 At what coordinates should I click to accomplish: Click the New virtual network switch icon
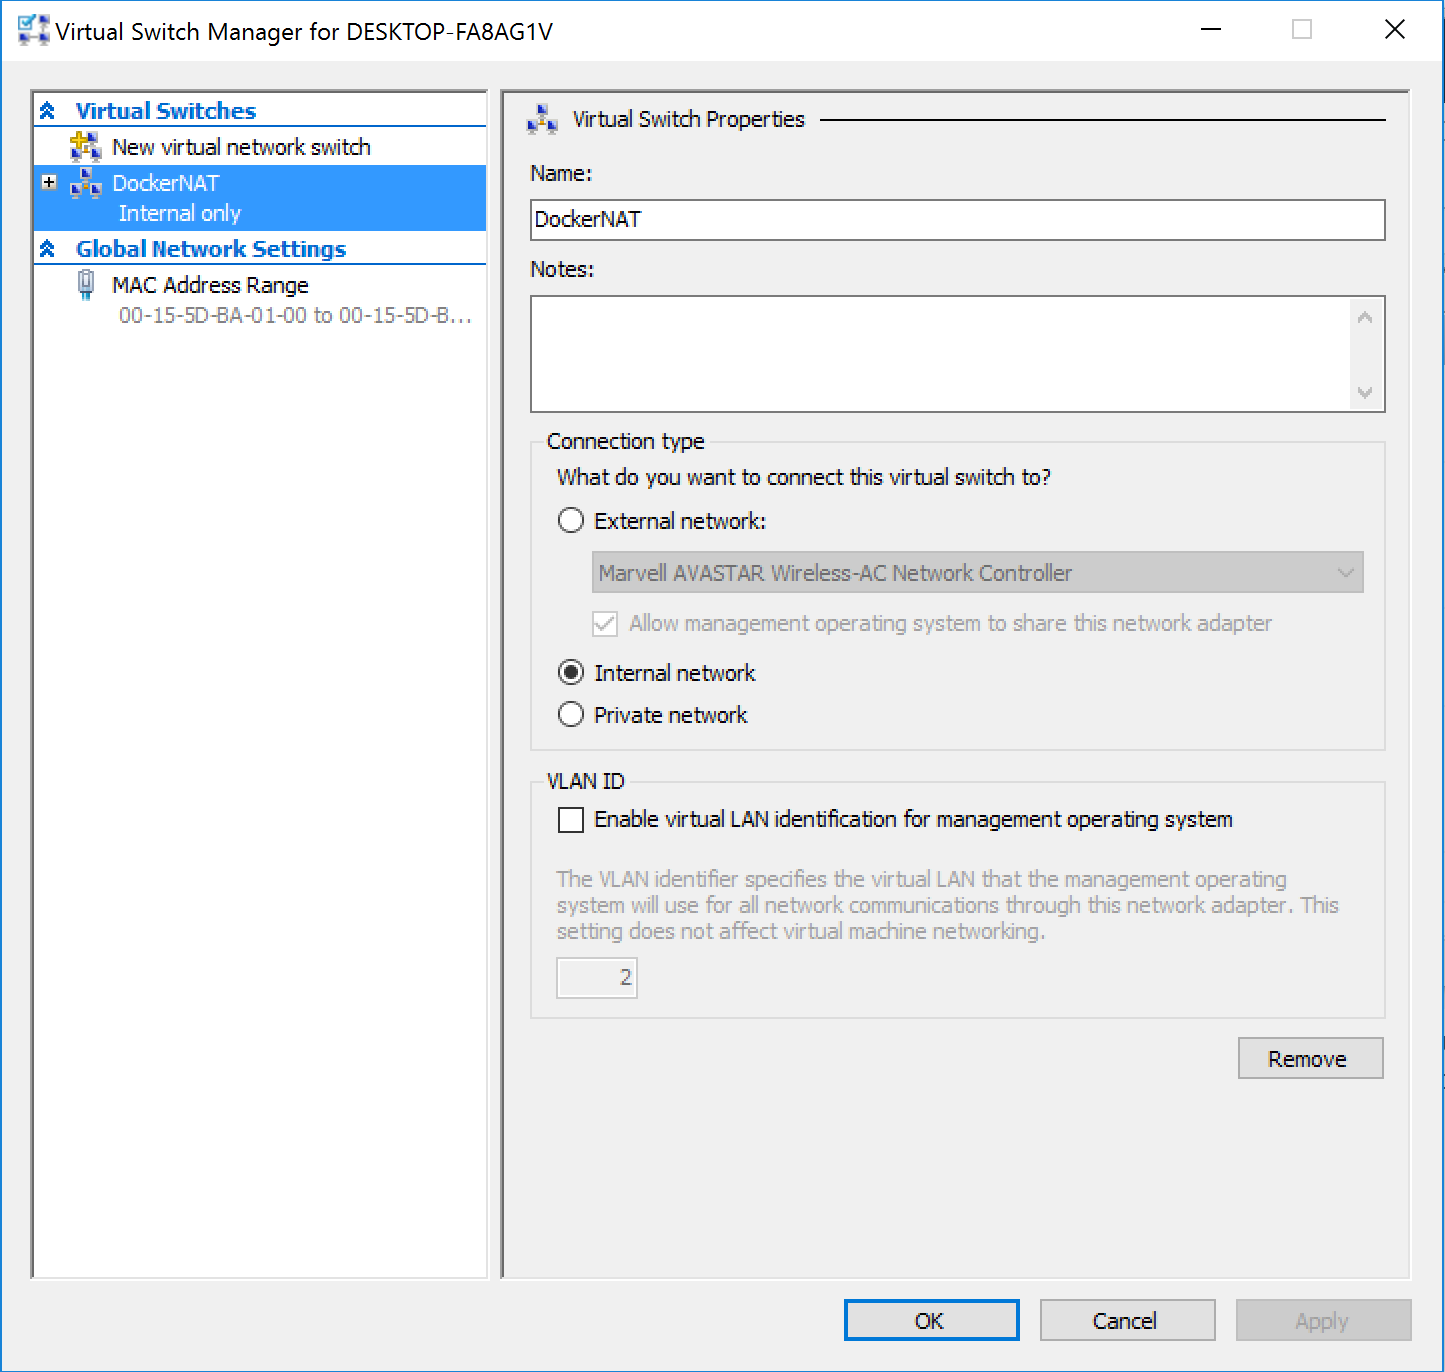pos(86,146)
